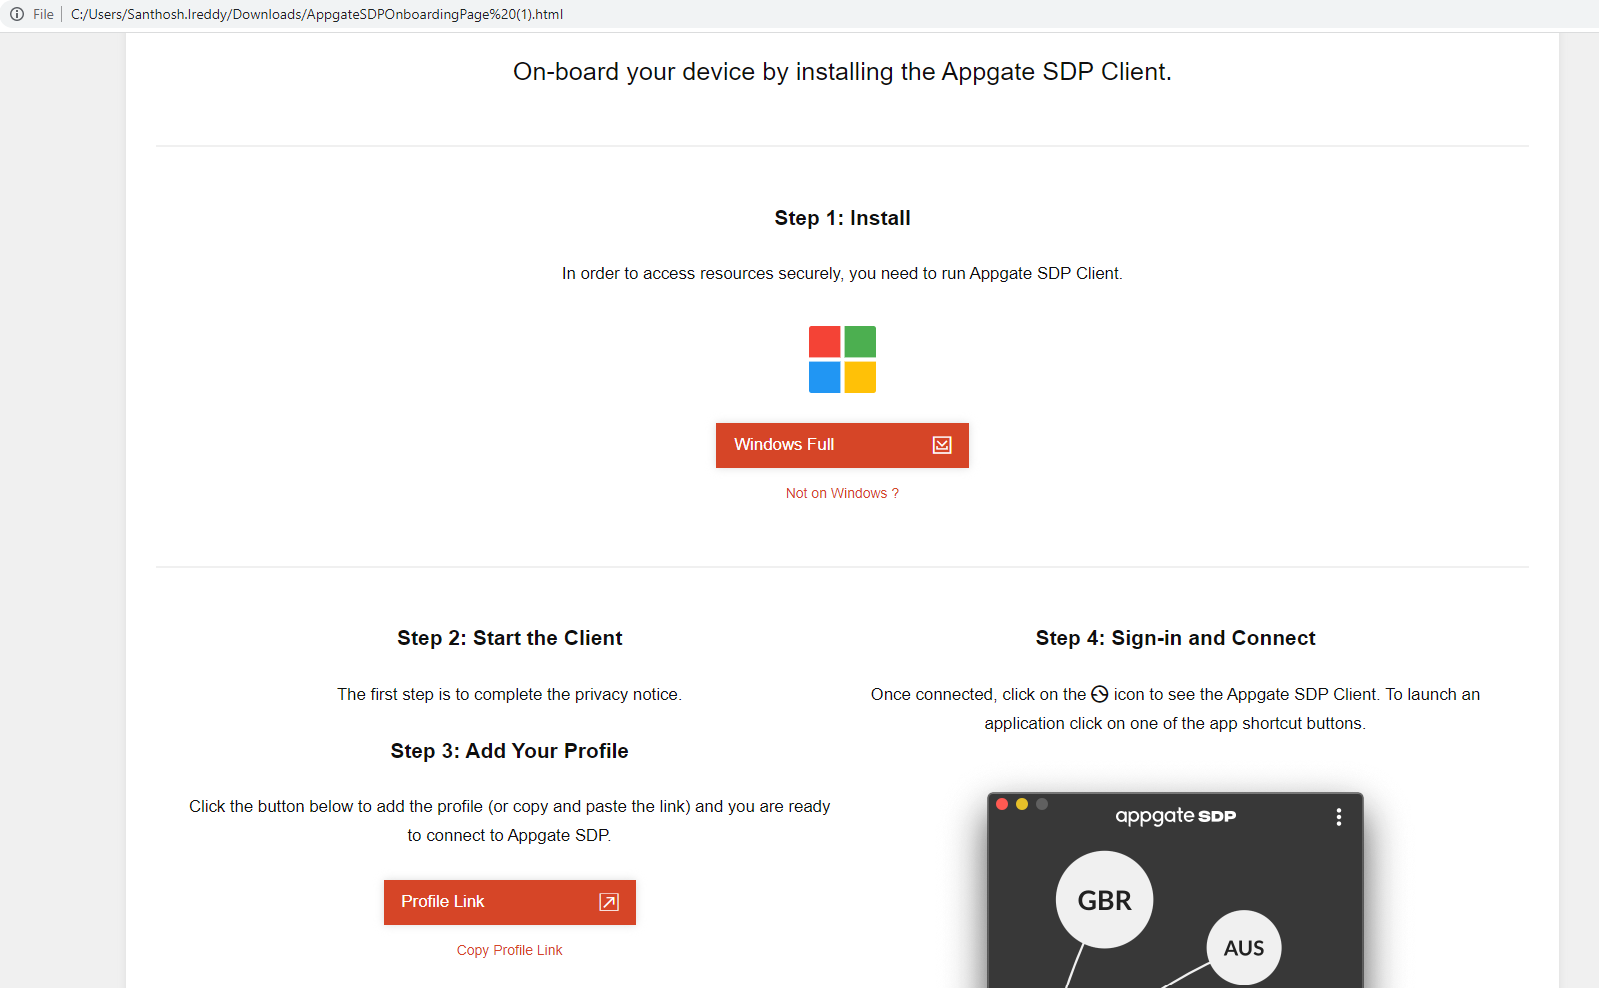Click the blue square of the Windows logo
1599x988 pixels.
point(824,377)
